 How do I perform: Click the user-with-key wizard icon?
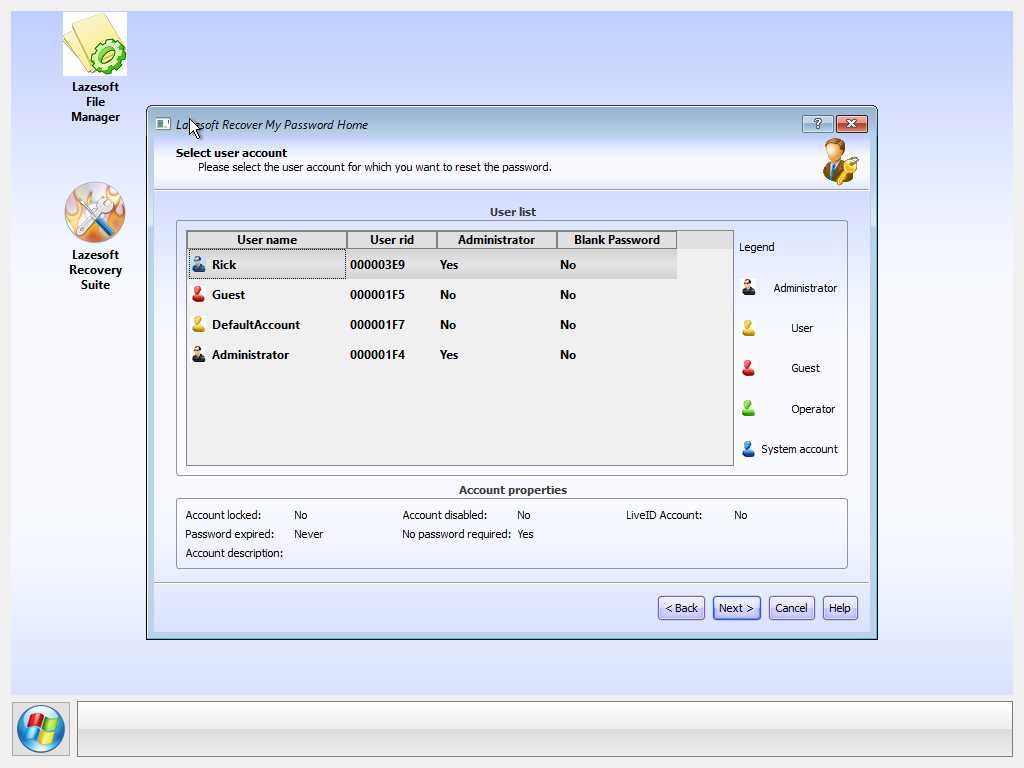[840, 161]
